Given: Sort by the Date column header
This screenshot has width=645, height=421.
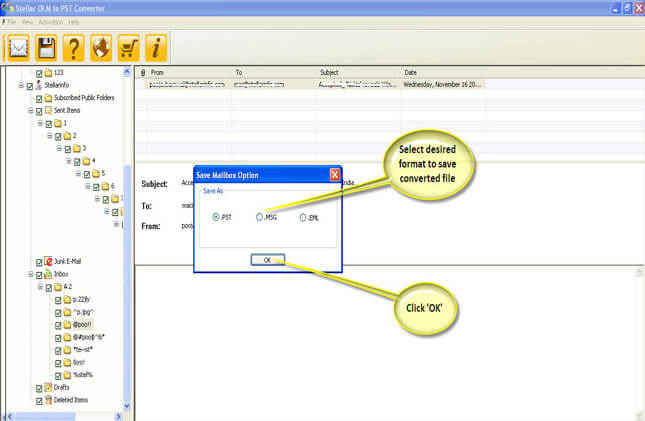Looking at the screenshot, I should [410, 72].
